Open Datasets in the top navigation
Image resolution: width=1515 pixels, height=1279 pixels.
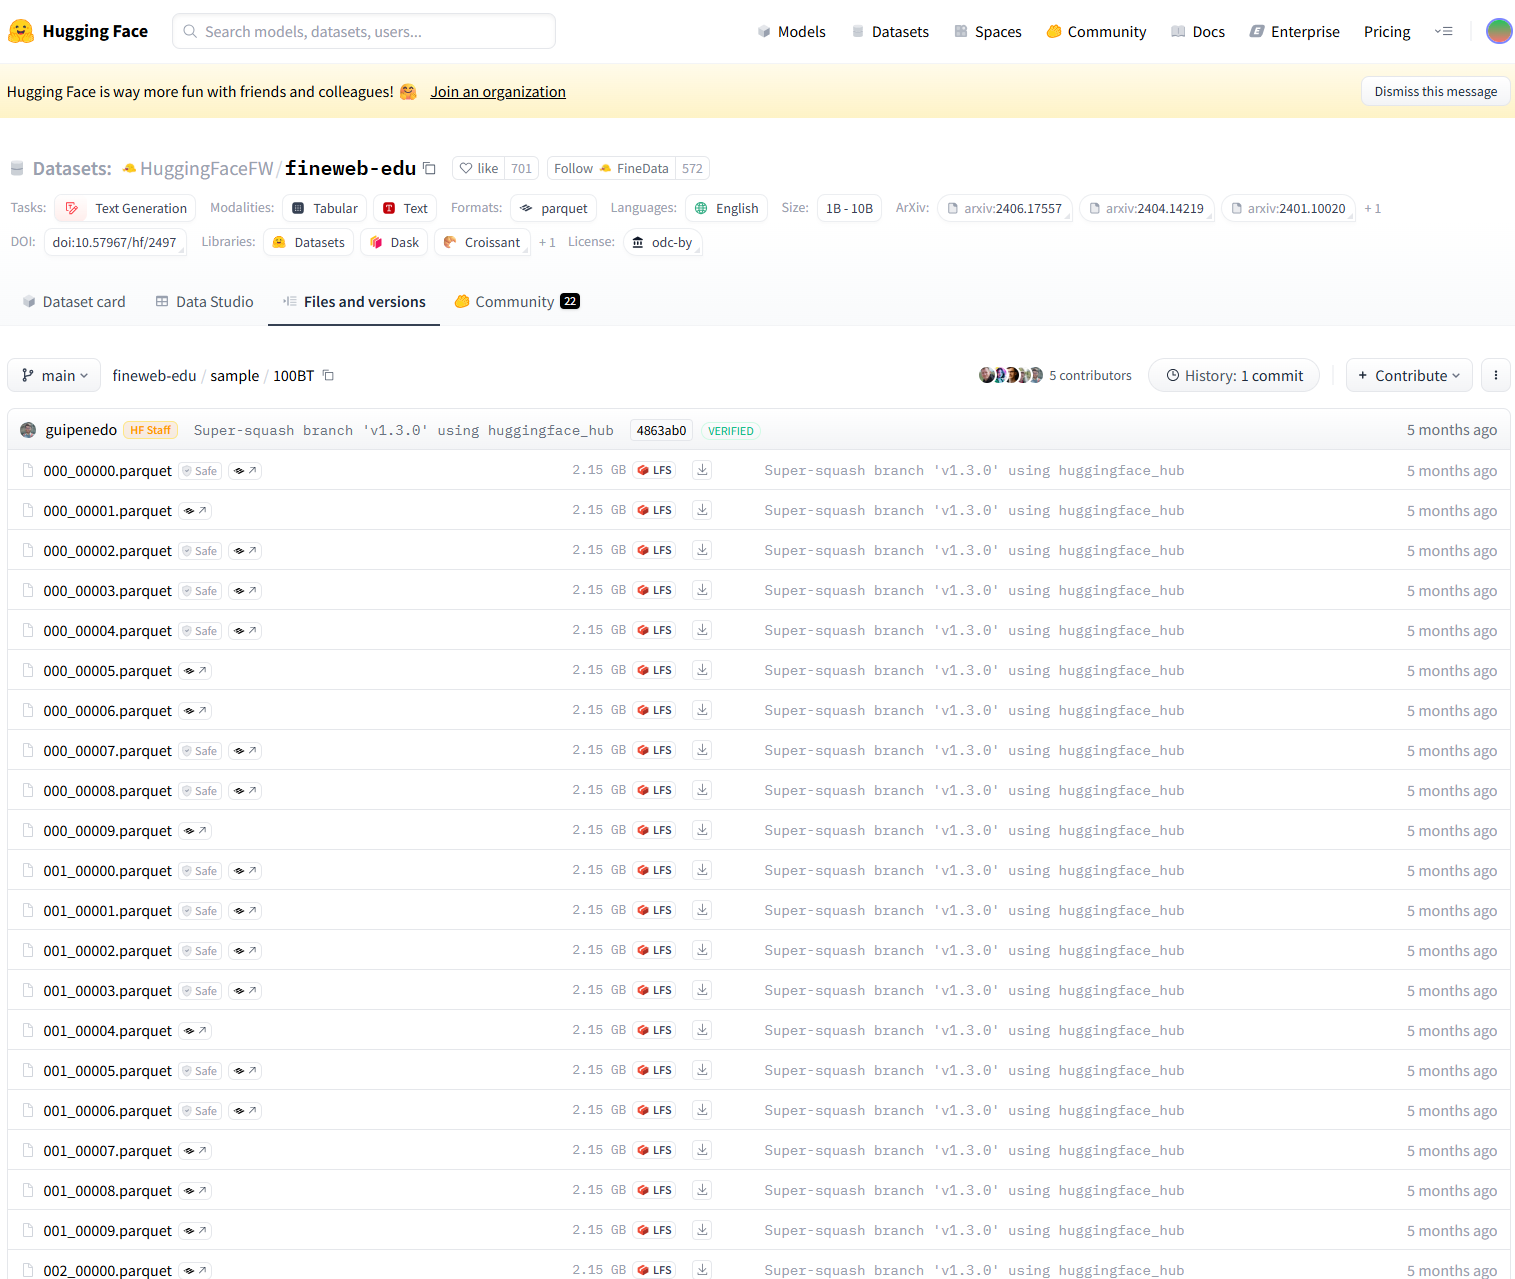890,31
